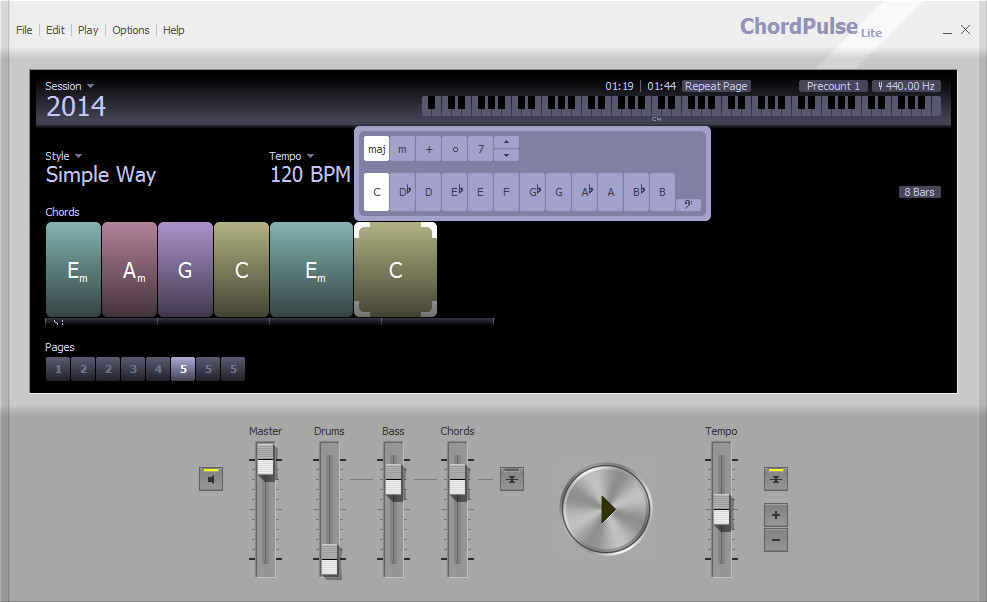Select the wider second Em chord block

tap(312, 270)
